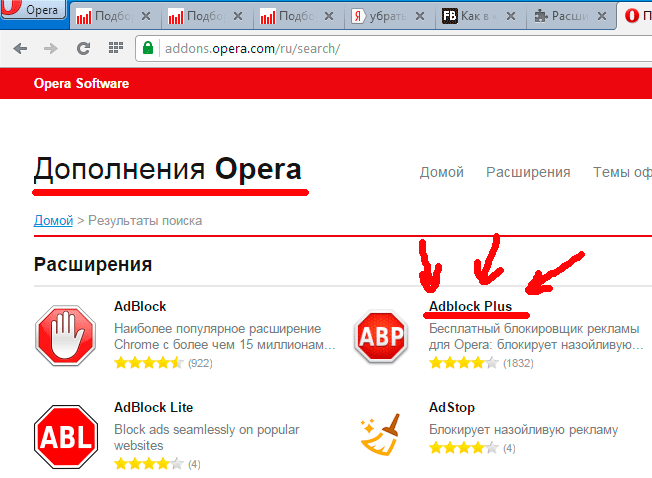Click the Результаты поиска breadcrumb text
The height and width of the screenshot is (478, 652).
click(145, 220)
